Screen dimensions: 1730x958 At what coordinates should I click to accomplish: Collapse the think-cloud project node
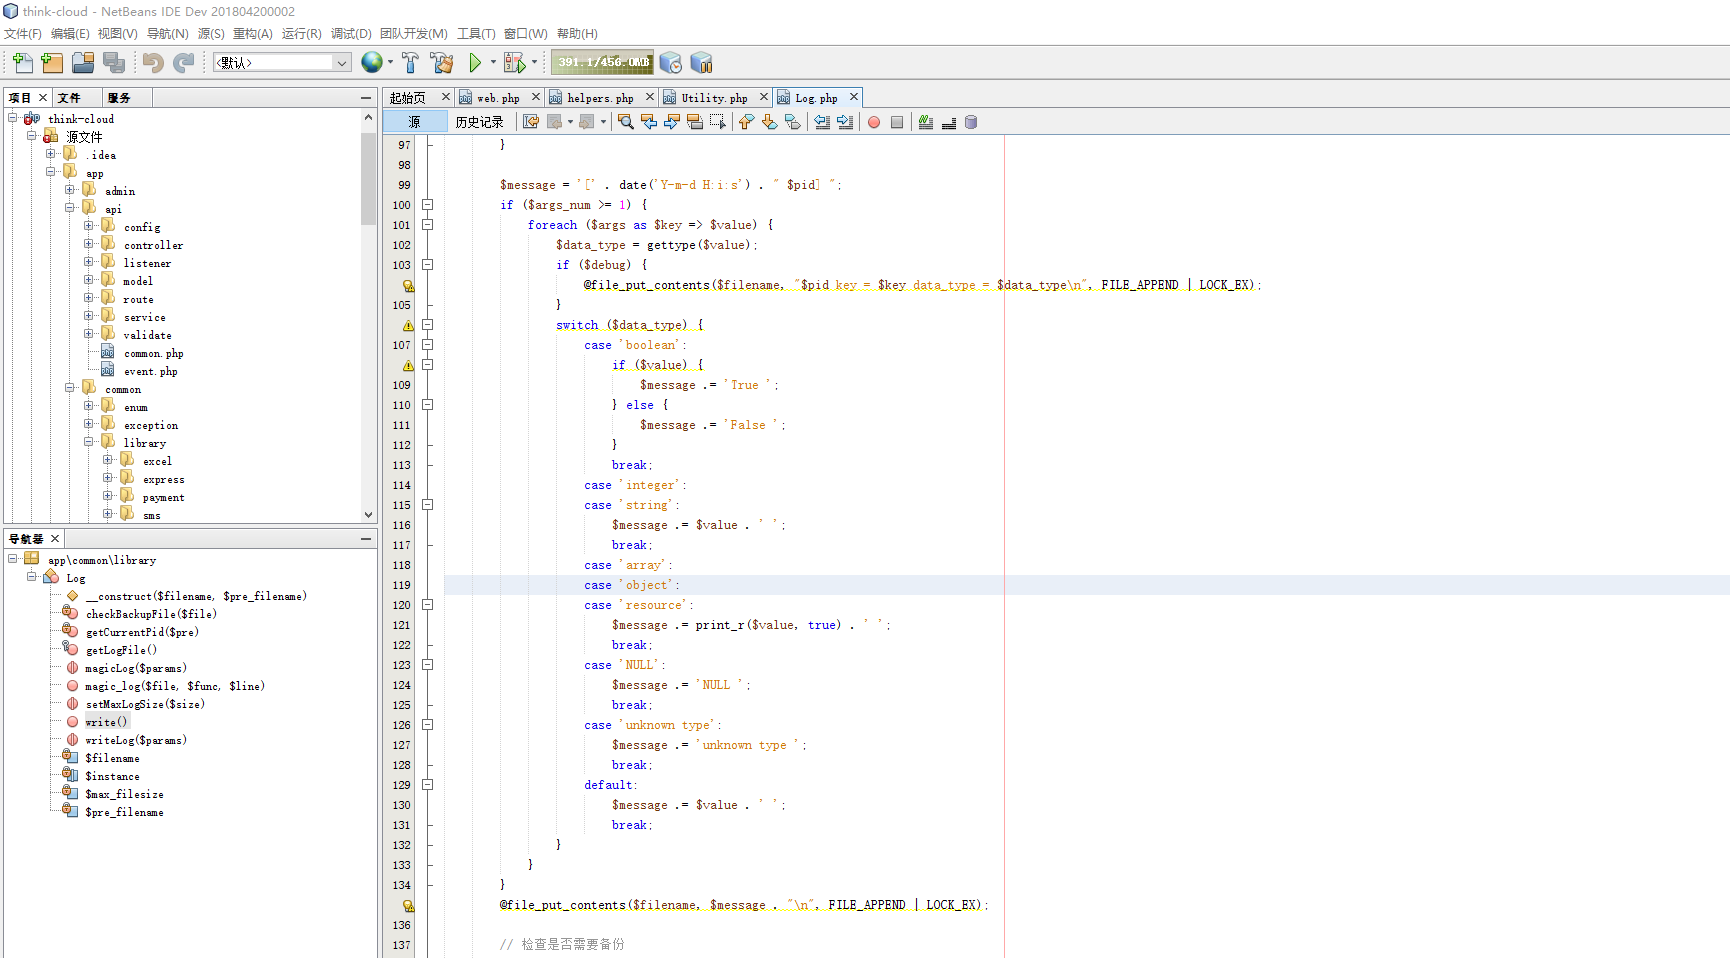point(13,118)
